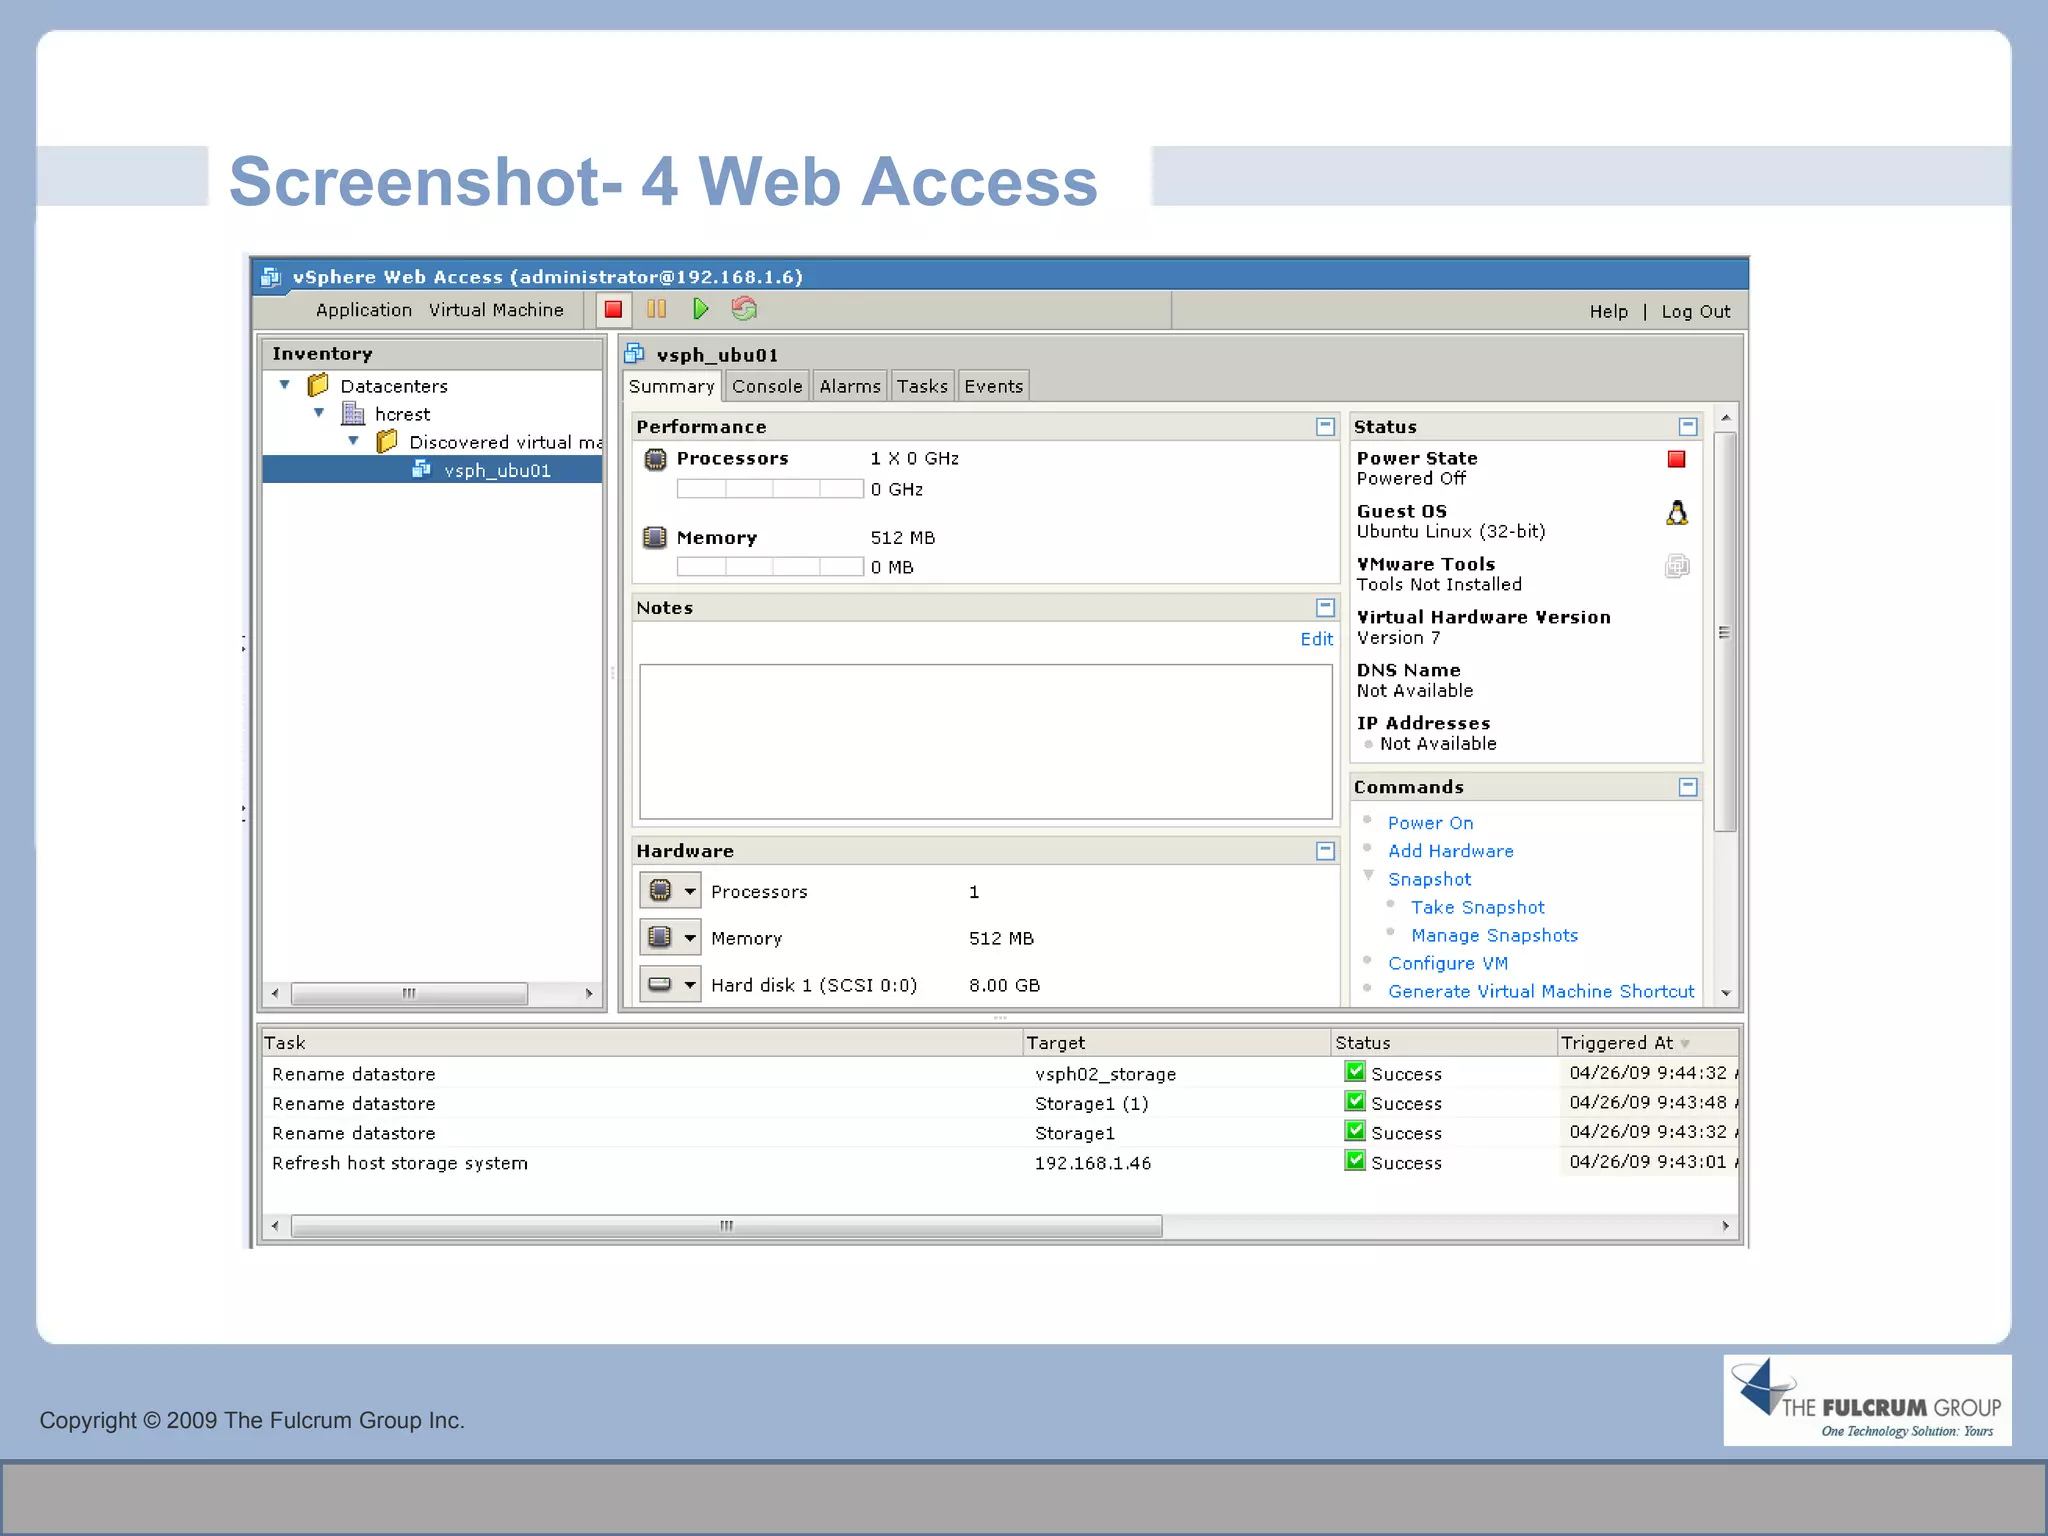Viewport: 2048px width, 1536px height.
Task: Click the Processors usage bar
Action: (770, 489)
